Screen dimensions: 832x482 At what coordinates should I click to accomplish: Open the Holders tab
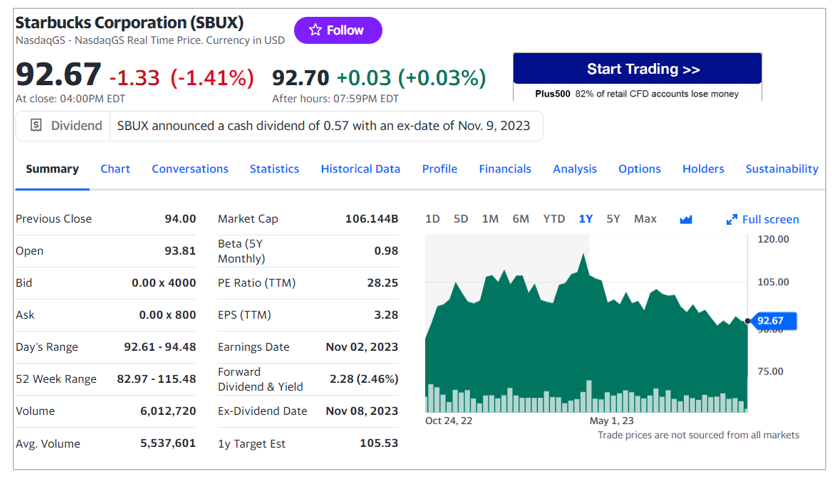pos(703,169)
